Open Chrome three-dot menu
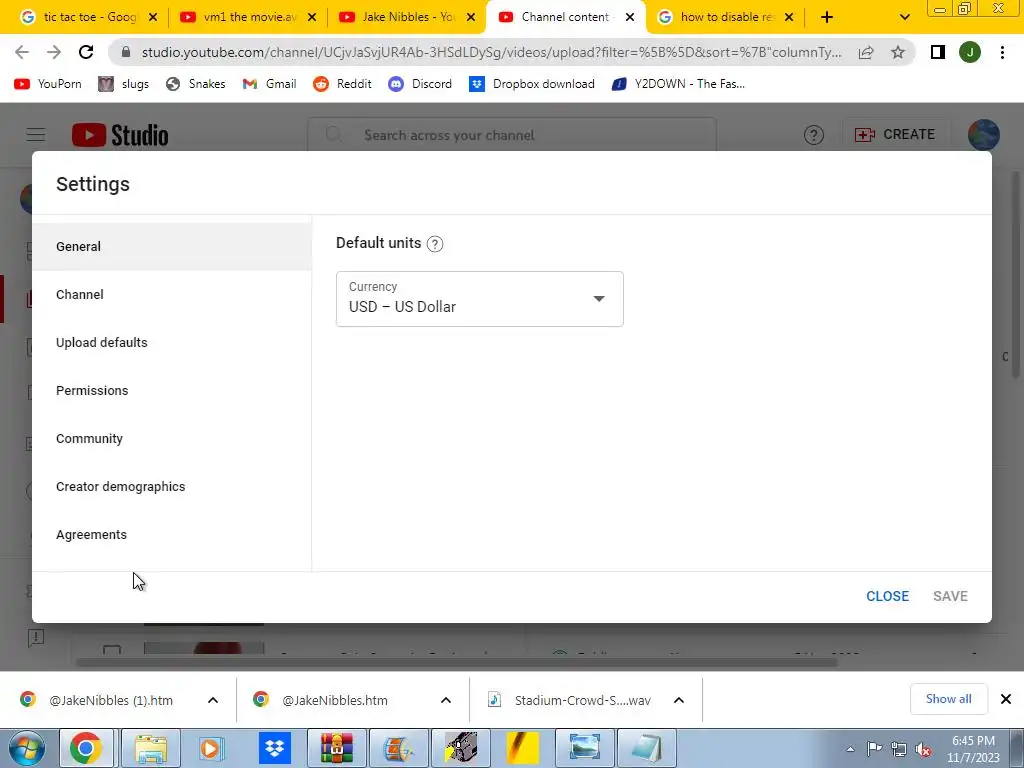This screenshot has width=1024, height=768. pyautogui.click(x=1002, y=52)
